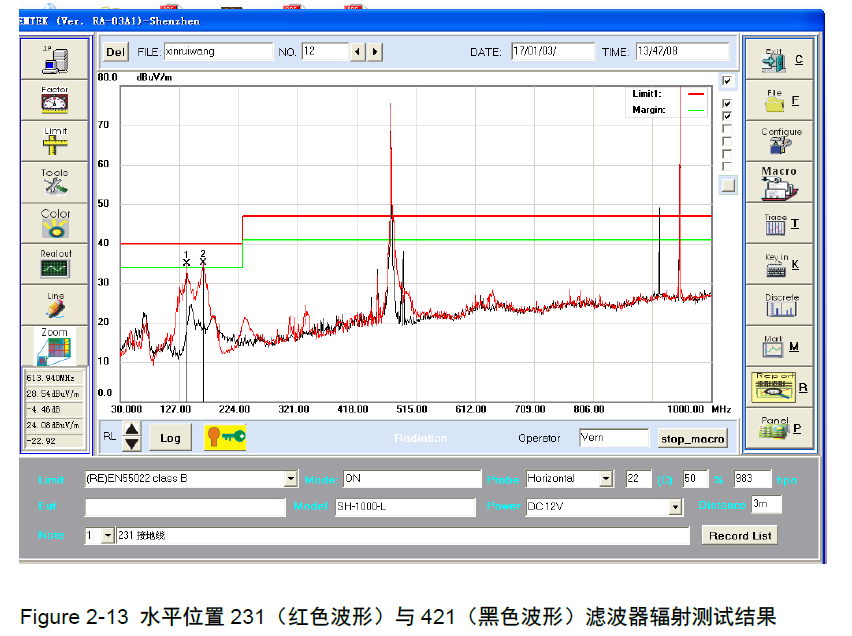Go to next record number arrow
The height and width of the screenshot is (636, 852).
click(375, 52)
